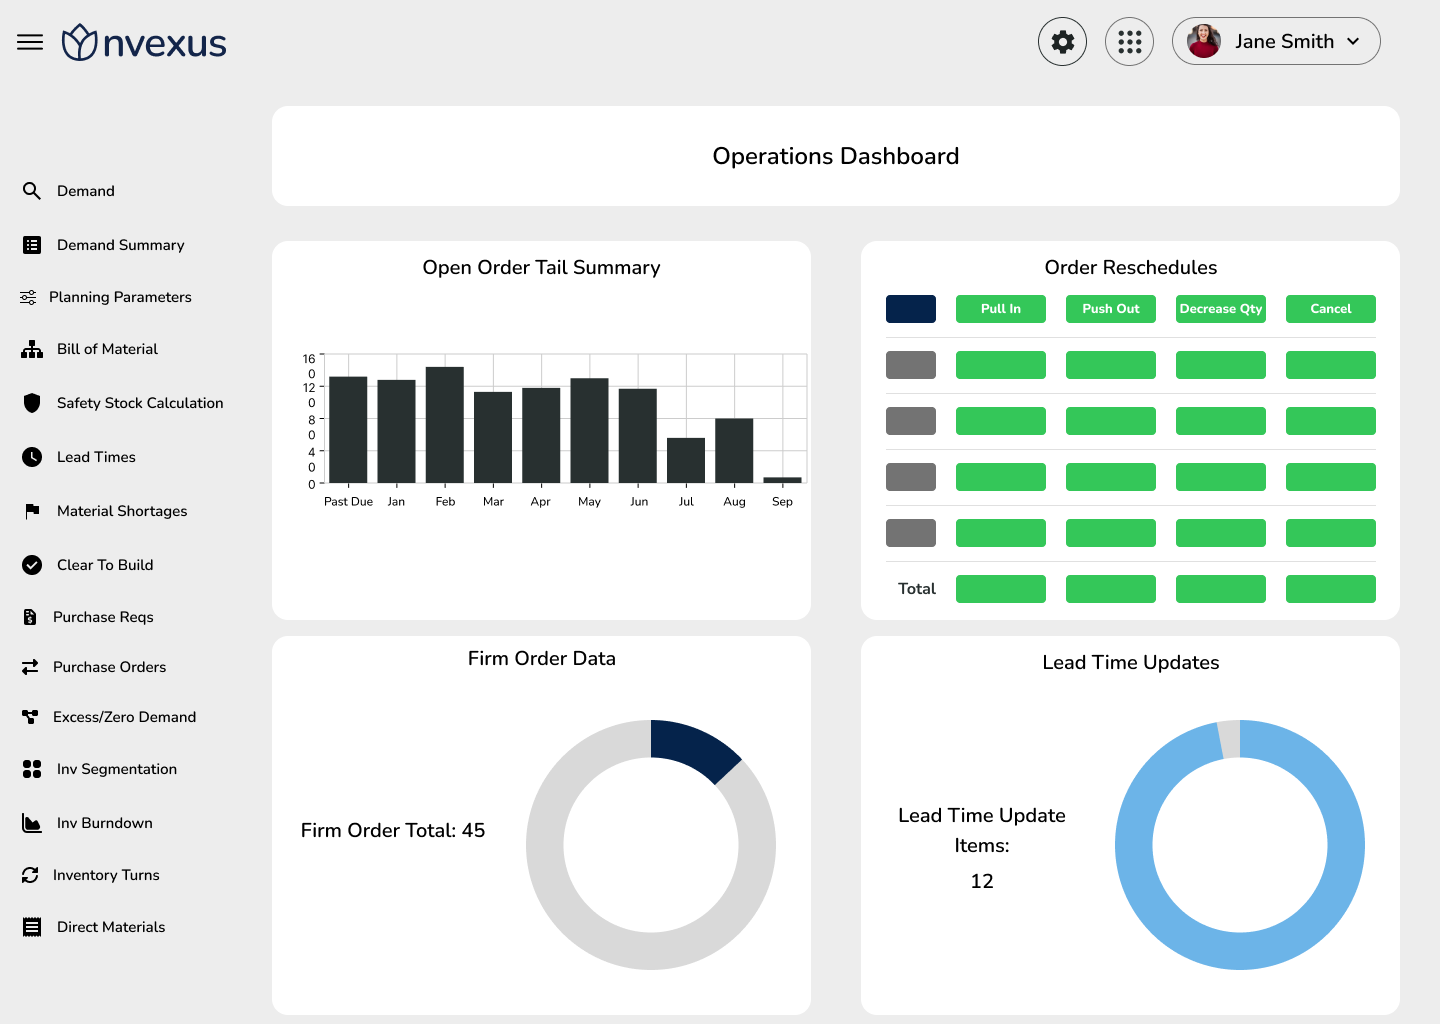1440x1024 pixels.
Task: Click the Pull In button
Action: 1001,309
